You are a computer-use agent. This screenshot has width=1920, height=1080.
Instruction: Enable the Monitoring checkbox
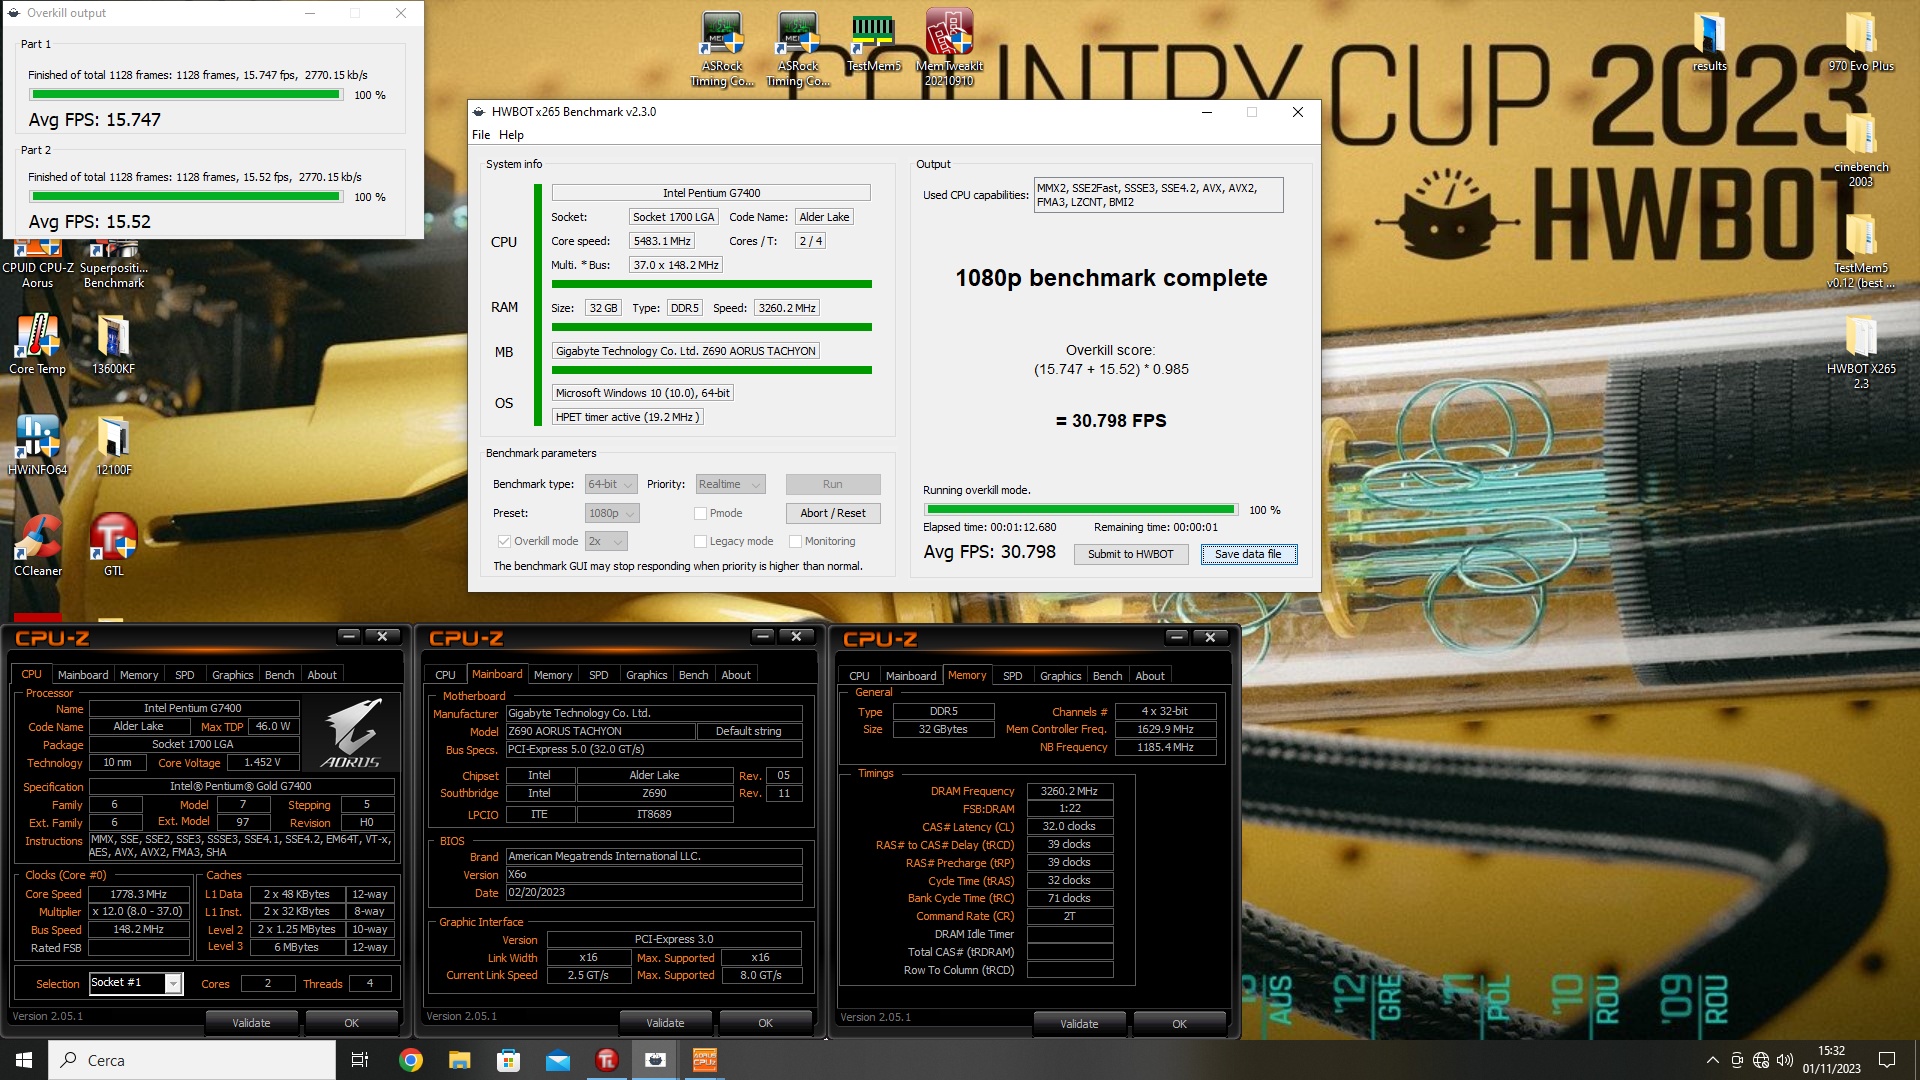click(795, 541)
